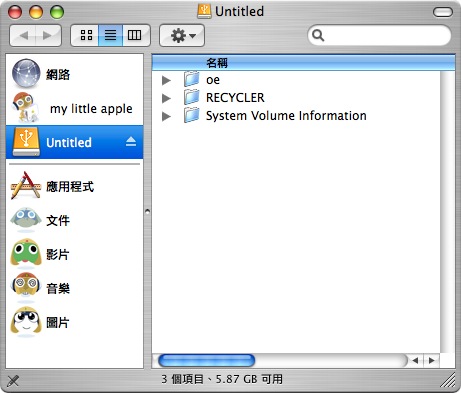Image resolution: width=461 pixels, height=393 pixels.
Task: Click the search field
Action: click(379, 35)
